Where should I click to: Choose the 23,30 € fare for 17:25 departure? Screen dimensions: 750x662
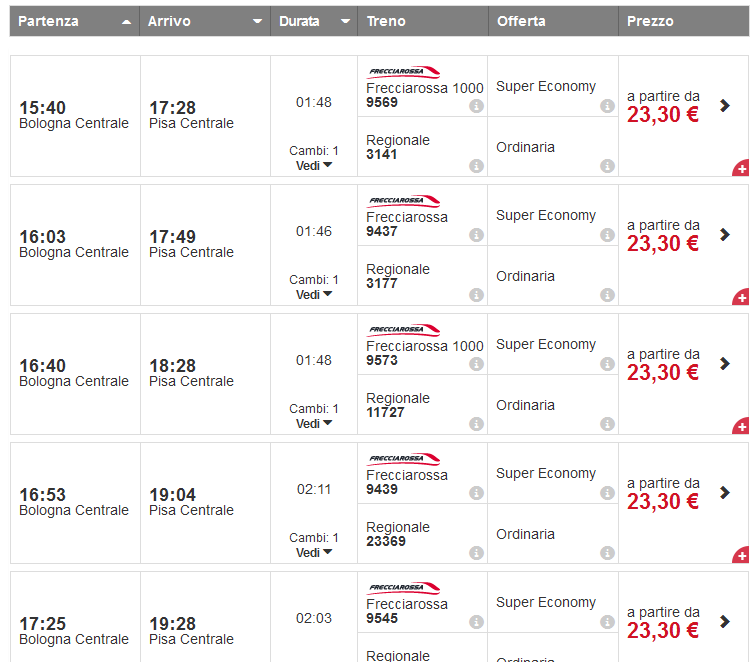click(663, 630)
